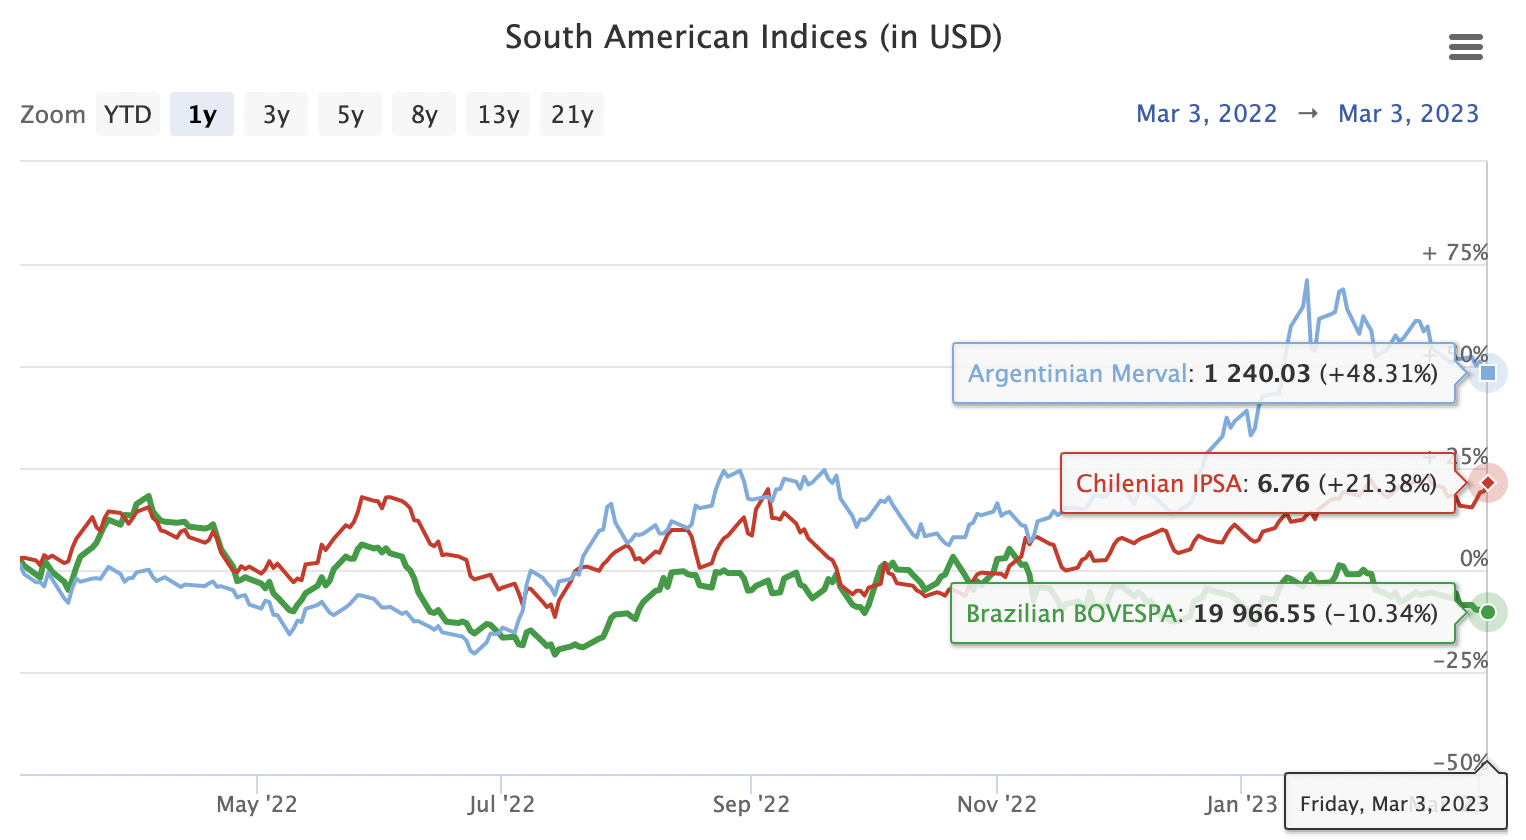This screenshot has width=1526, height=840.
Task: Set zoom range to 5y
Action: 350,114
